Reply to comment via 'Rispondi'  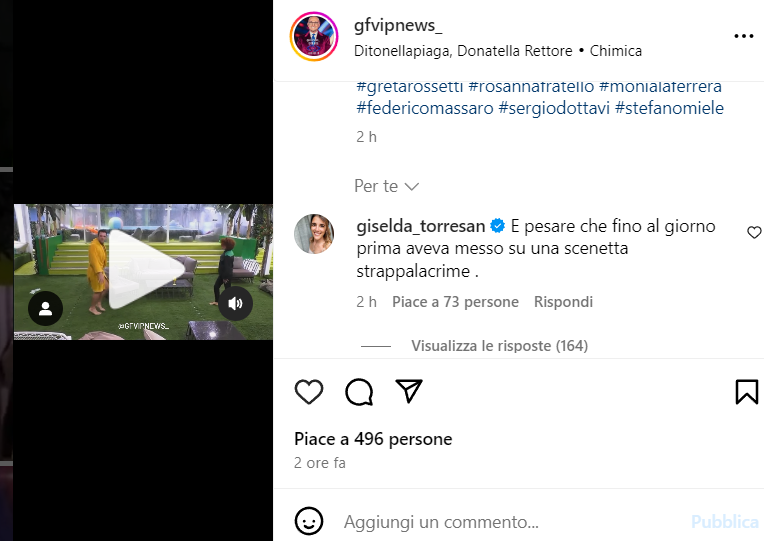(563, 302)
